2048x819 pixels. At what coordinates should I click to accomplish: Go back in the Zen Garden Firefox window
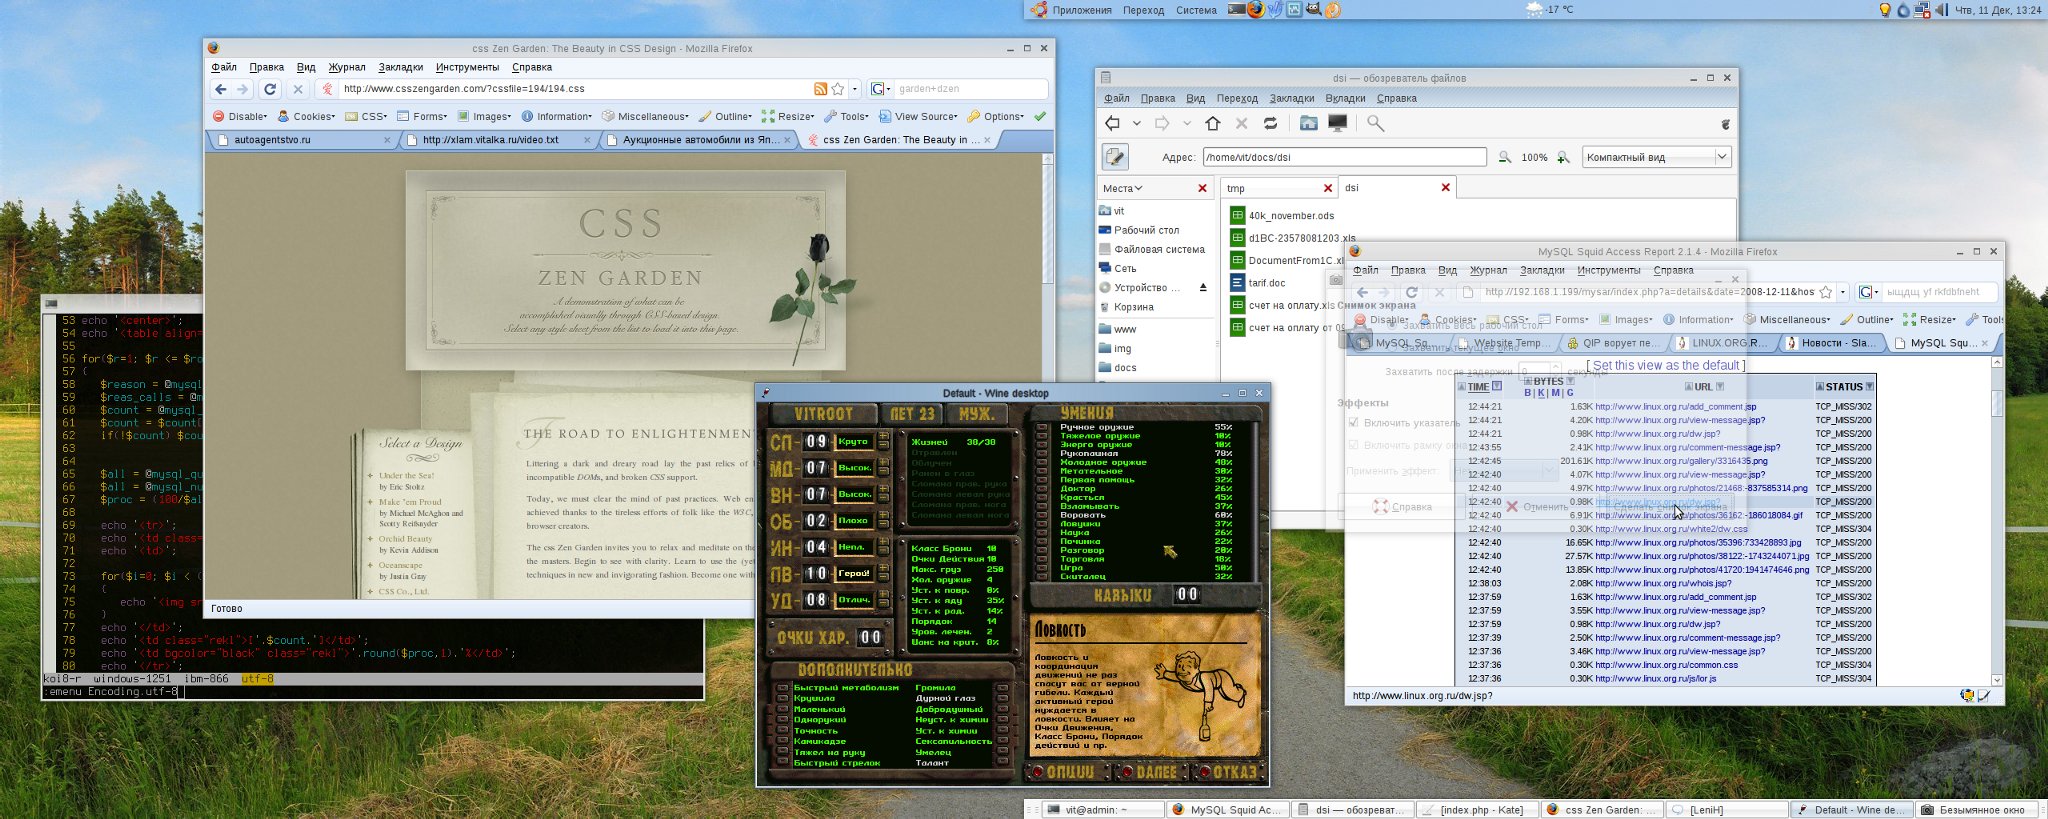(x=221, y=89)
